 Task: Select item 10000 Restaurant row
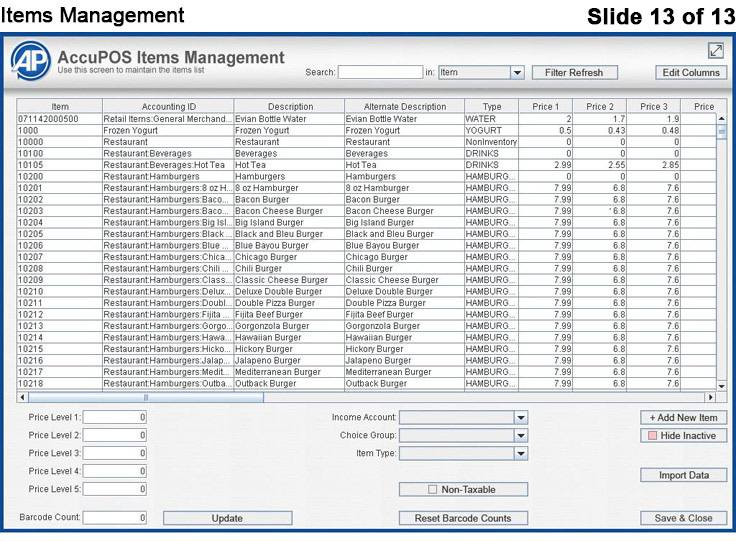pos(366,142)
